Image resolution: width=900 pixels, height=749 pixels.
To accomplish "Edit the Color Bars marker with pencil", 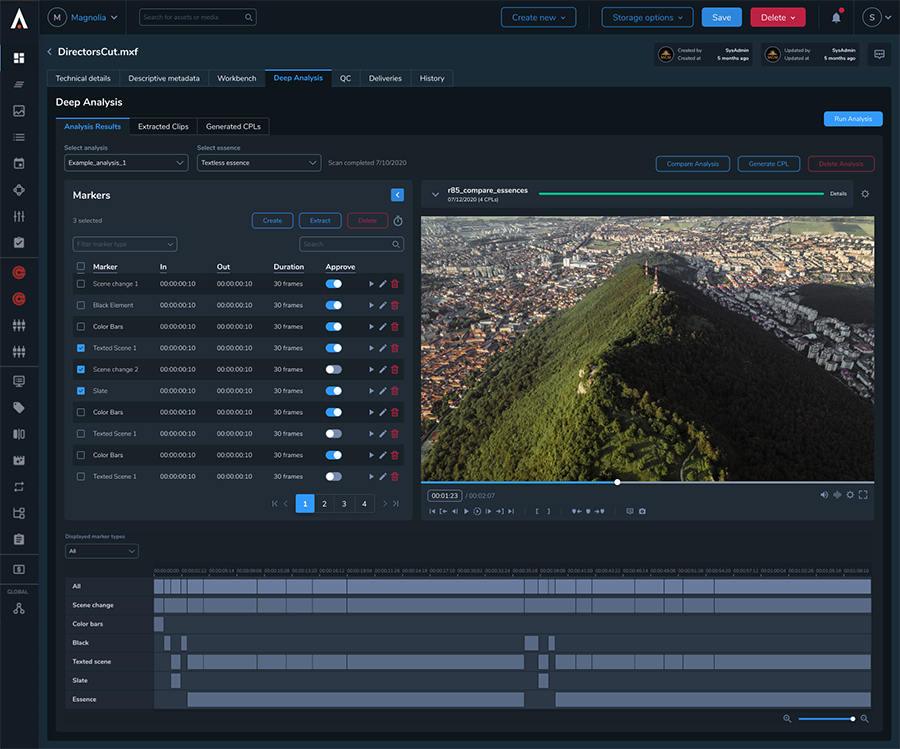I will click(x=383, y=327).
